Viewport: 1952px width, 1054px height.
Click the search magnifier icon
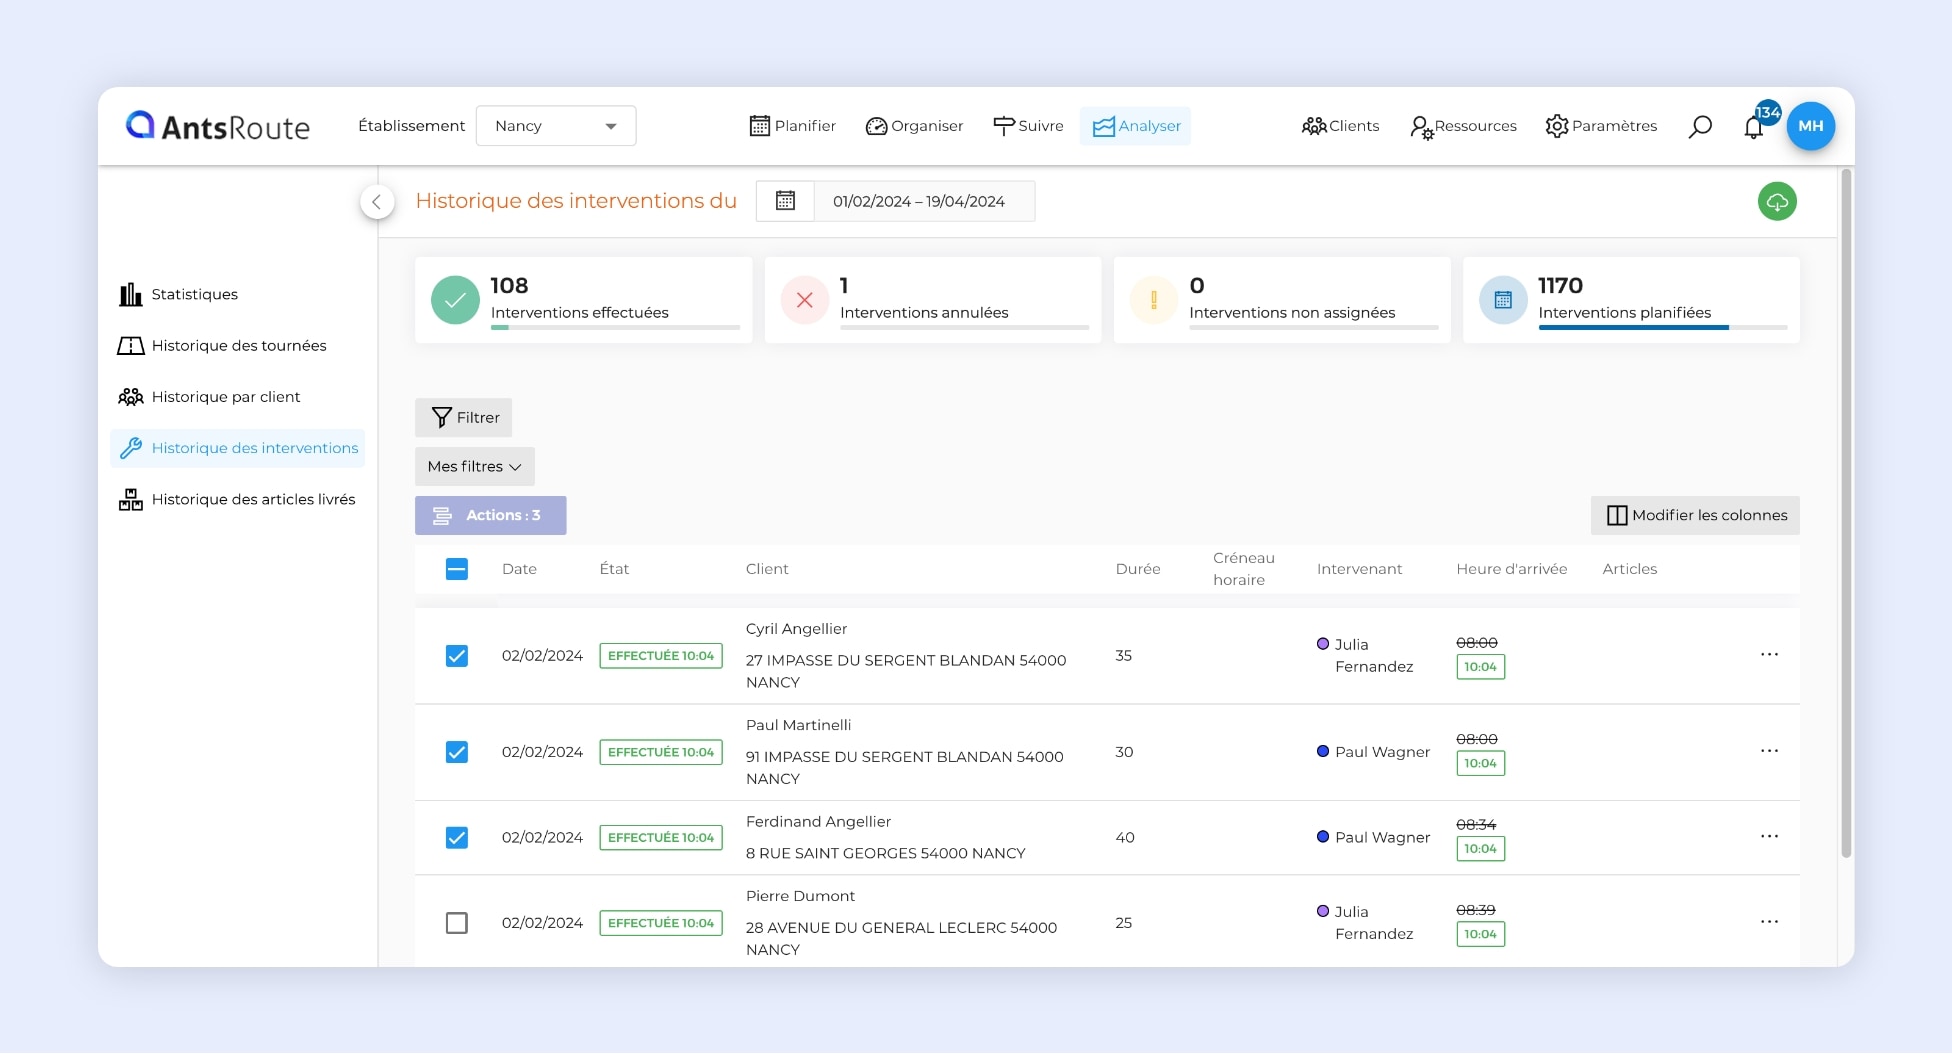1700,126
